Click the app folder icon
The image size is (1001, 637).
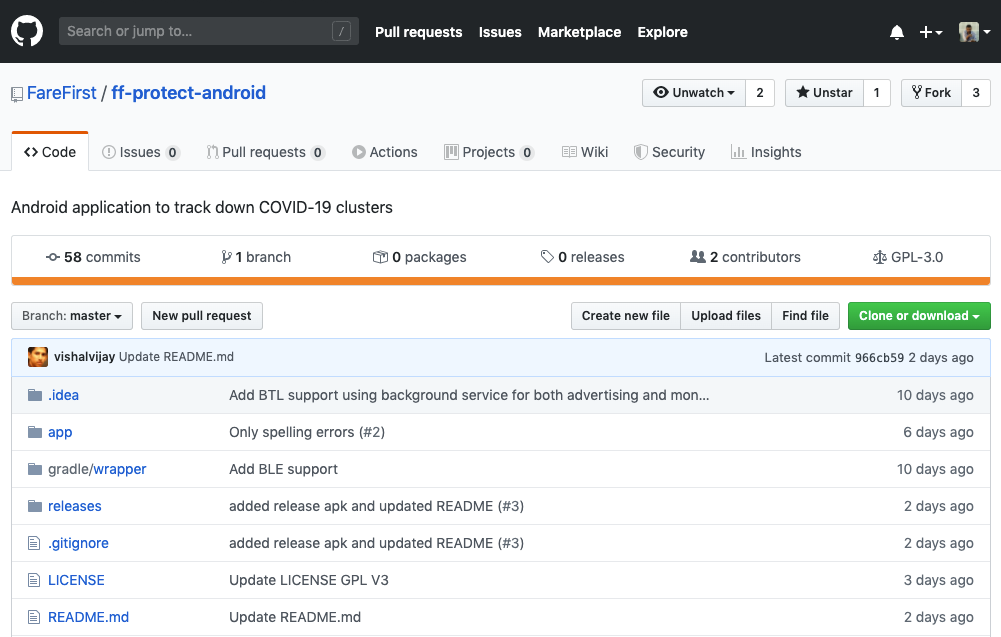coord(34,432)
